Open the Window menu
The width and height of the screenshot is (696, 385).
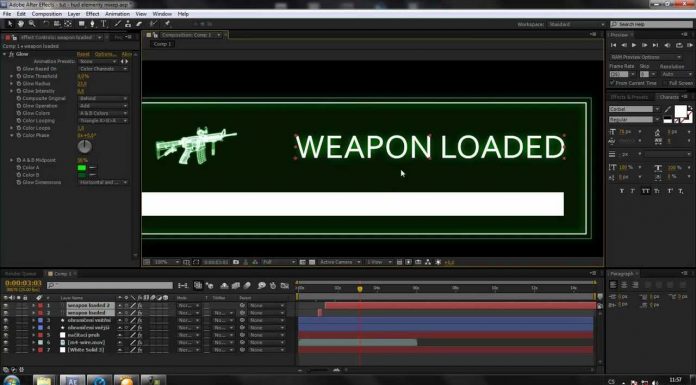tap(162, 14)
